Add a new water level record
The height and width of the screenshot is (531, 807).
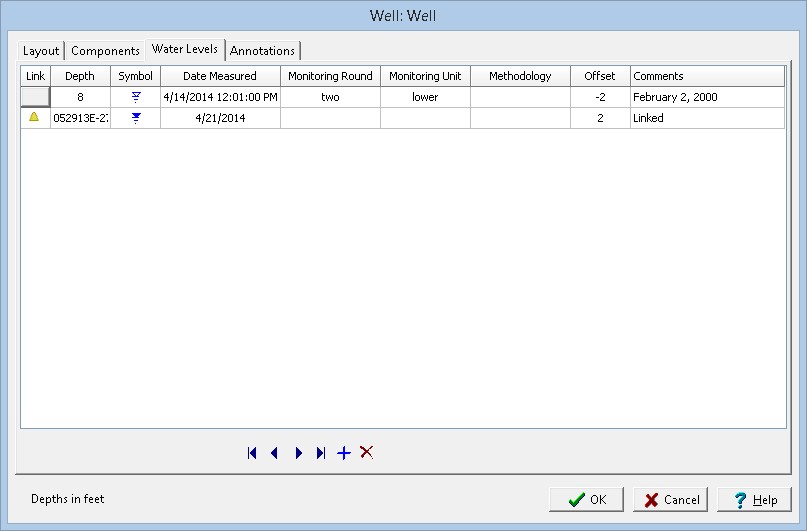click(x=344, y=453)
